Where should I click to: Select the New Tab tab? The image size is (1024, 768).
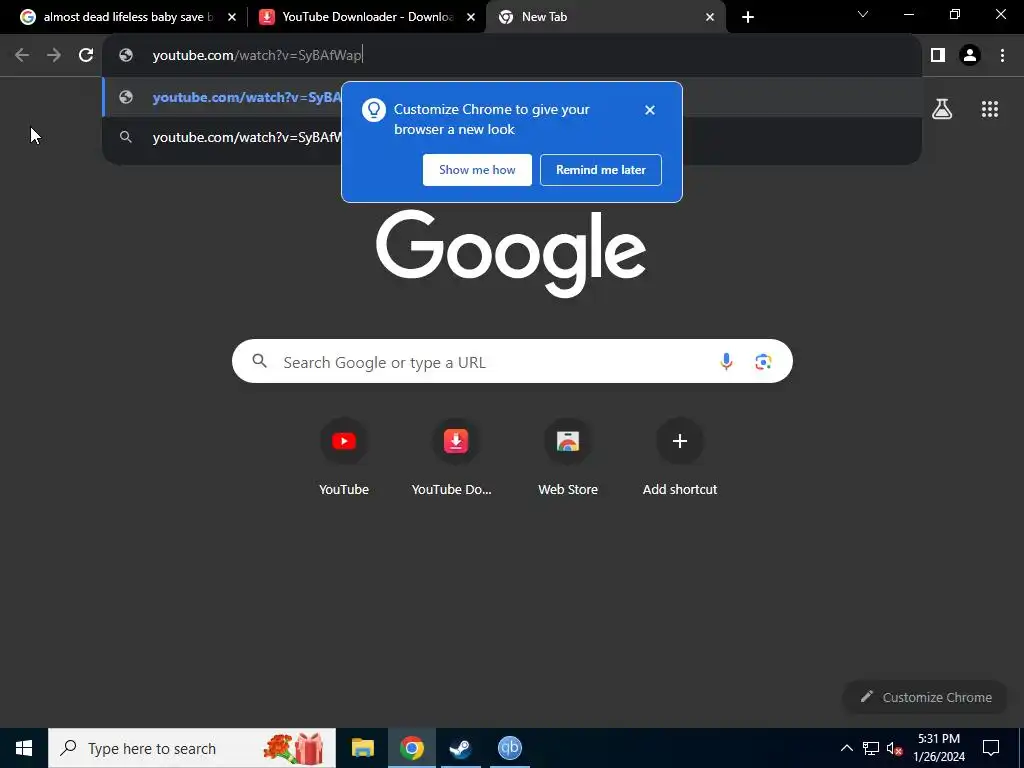(605, 17)
